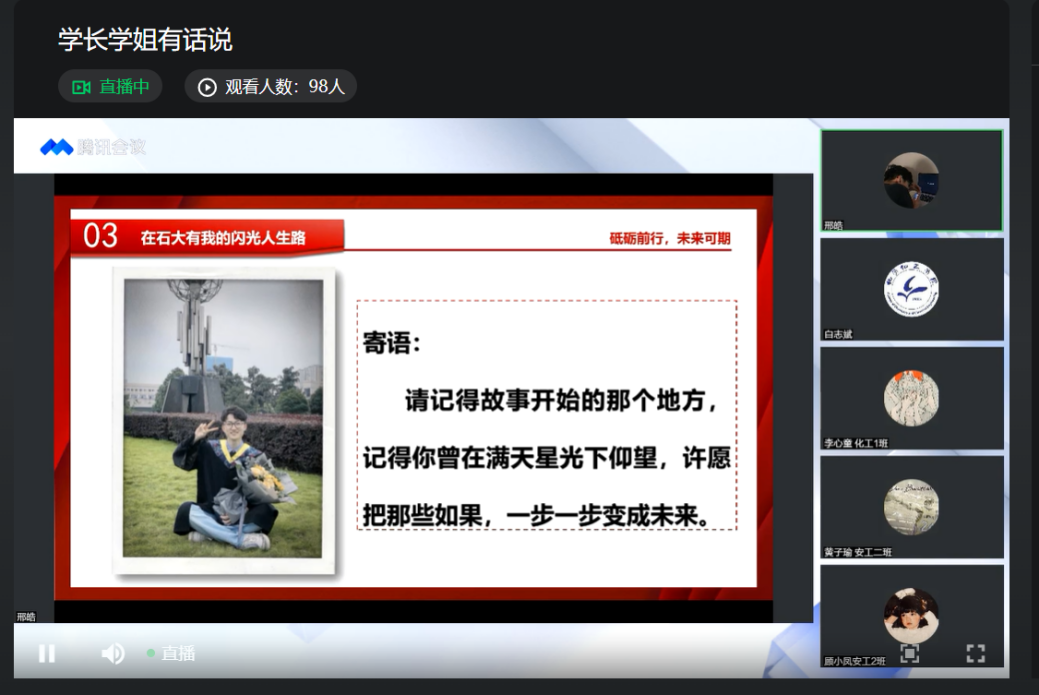Click the page title 学长学姐有话说
Image resolution: width=1039 pixels, height=695 pixels.
tap(145, 39)
